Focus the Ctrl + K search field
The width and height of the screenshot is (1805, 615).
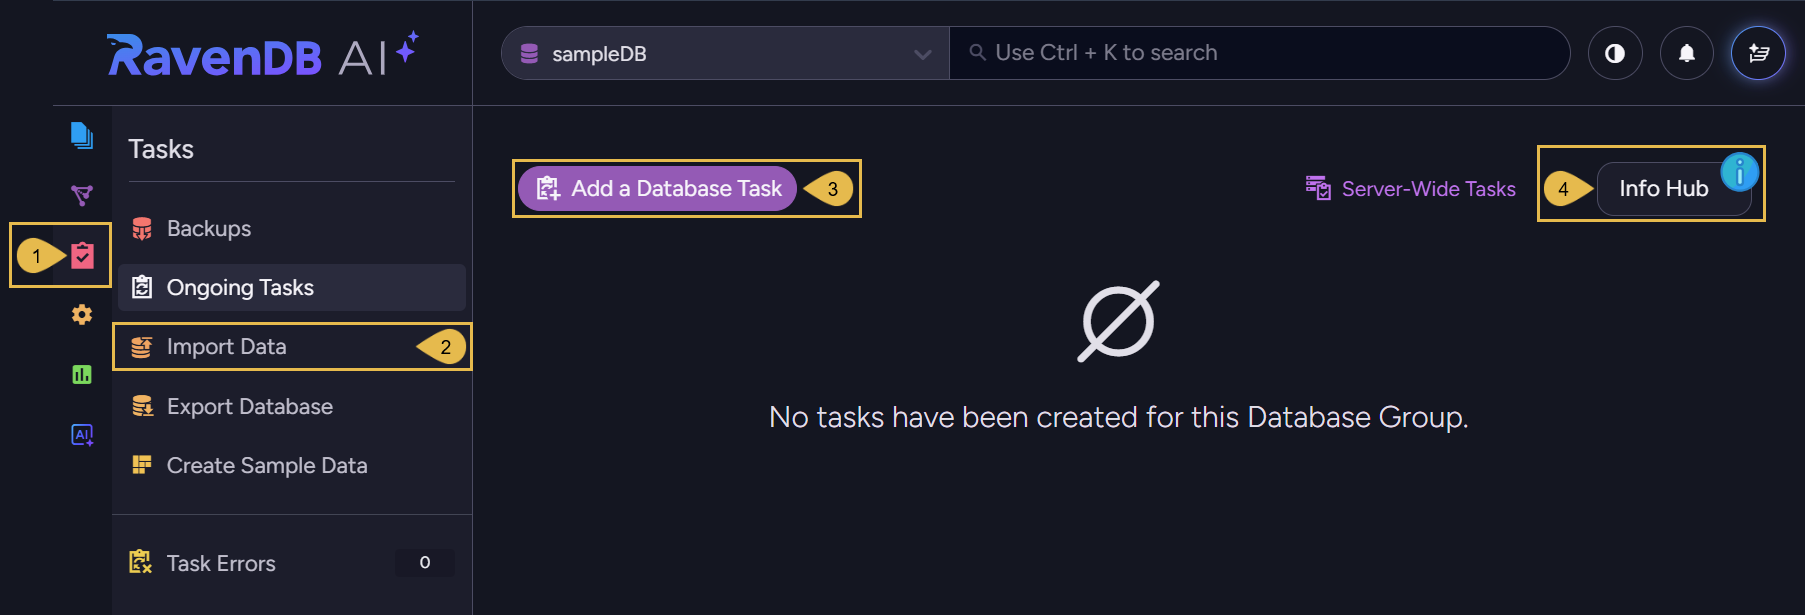click(x=1259, y=53)
